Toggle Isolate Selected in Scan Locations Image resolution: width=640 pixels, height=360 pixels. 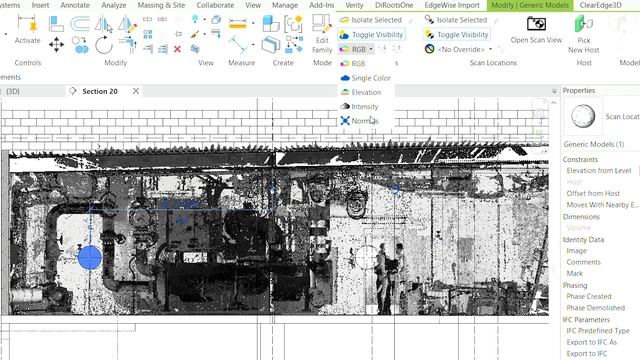pos(456,20)
